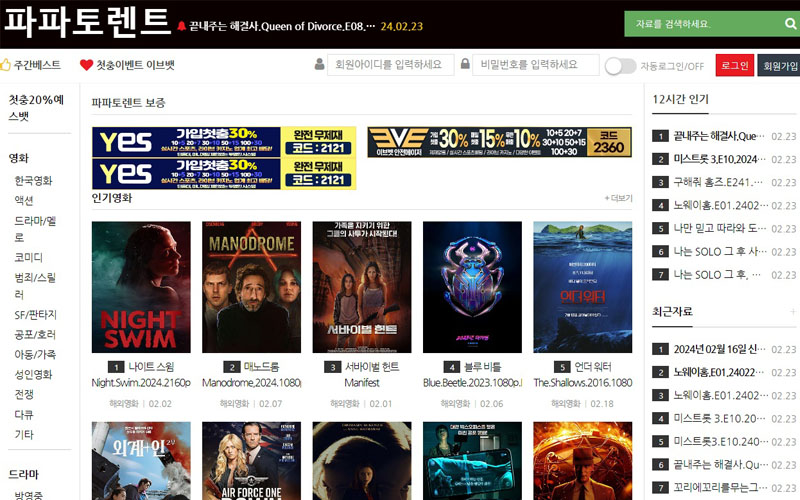The width and height of the screenshot is (800, 500).
Task: Open the Air Force One poster
Action: pyautogui.click(x=252, y=461)
